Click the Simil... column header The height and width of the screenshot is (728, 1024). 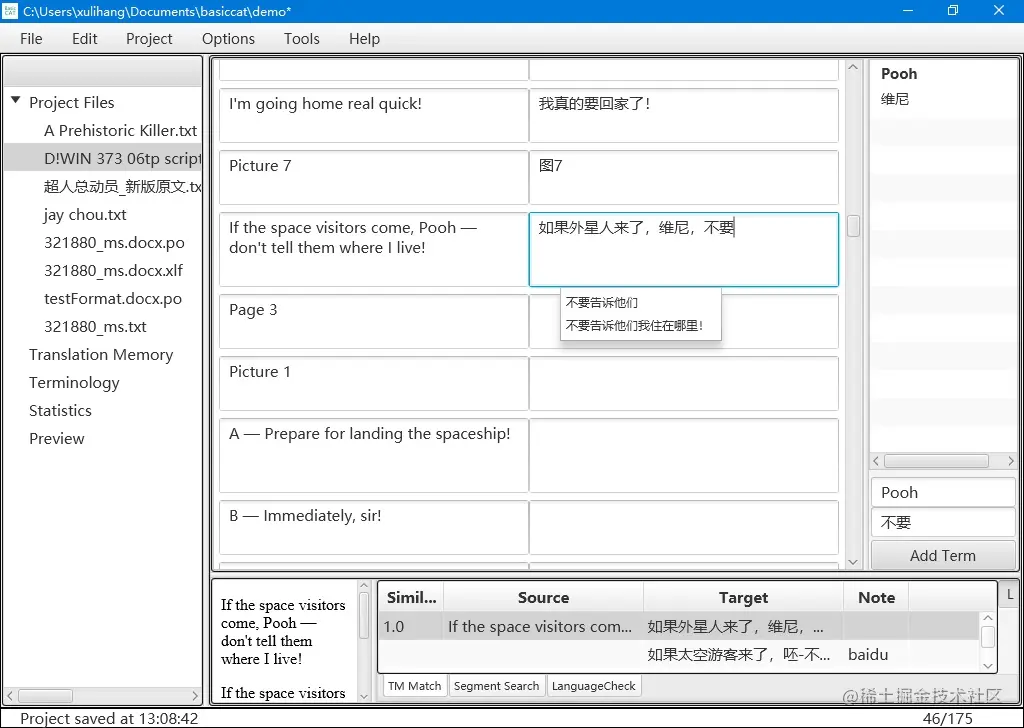click(411, 597)
